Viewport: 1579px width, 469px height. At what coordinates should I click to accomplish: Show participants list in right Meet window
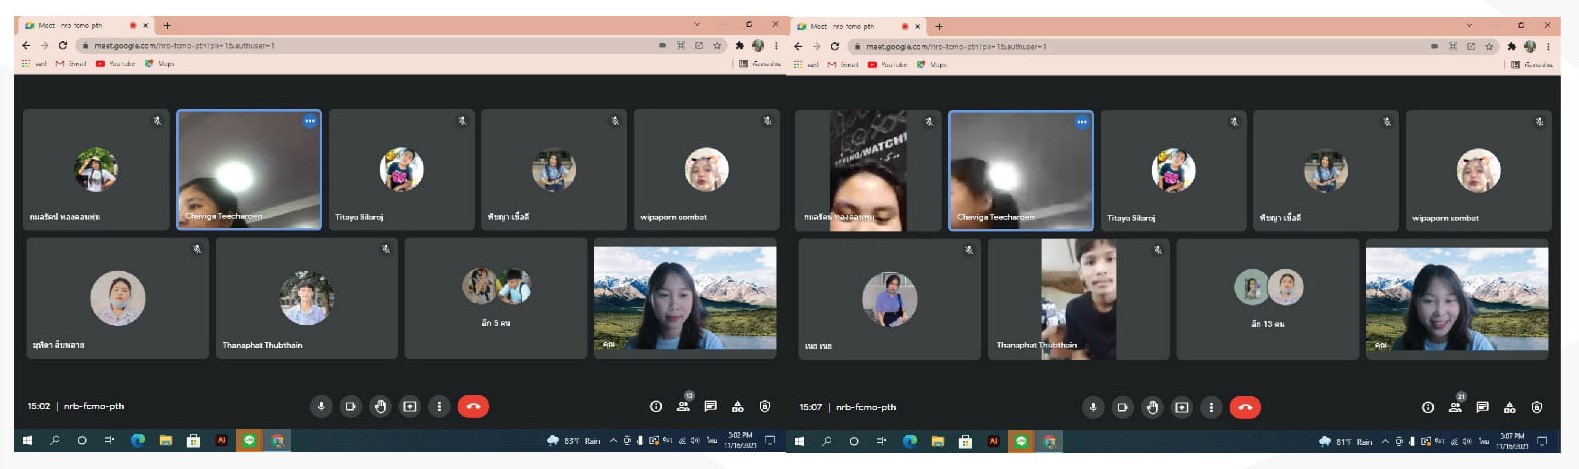[x=1455, y=407]
